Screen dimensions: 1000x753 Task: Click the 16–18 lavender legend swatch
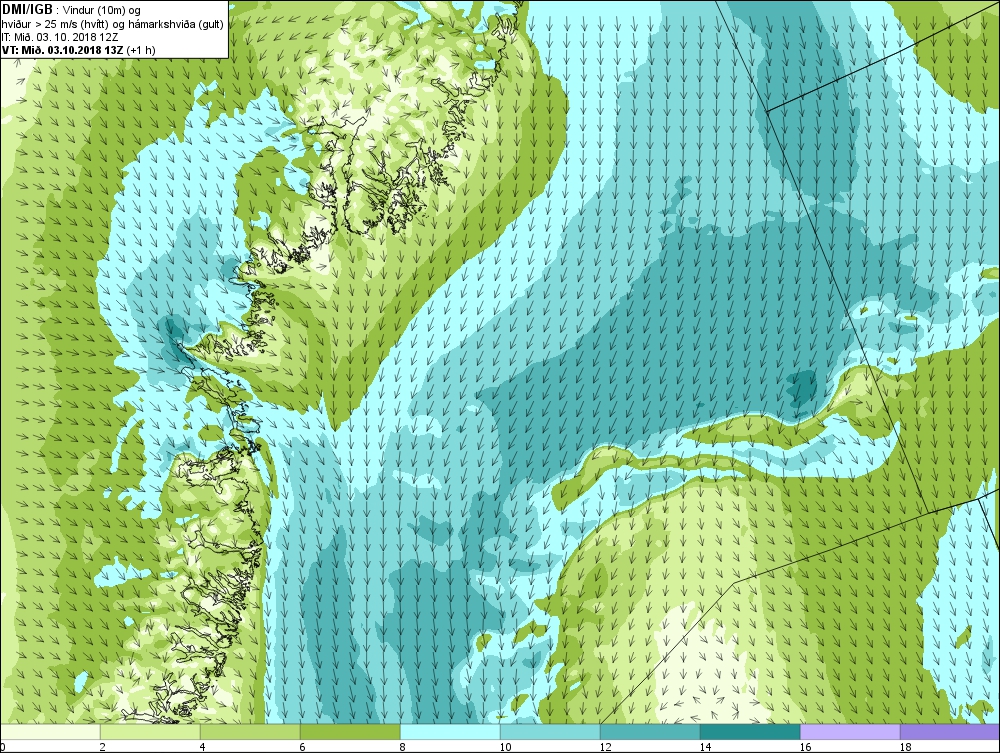[x=850, y=731]
